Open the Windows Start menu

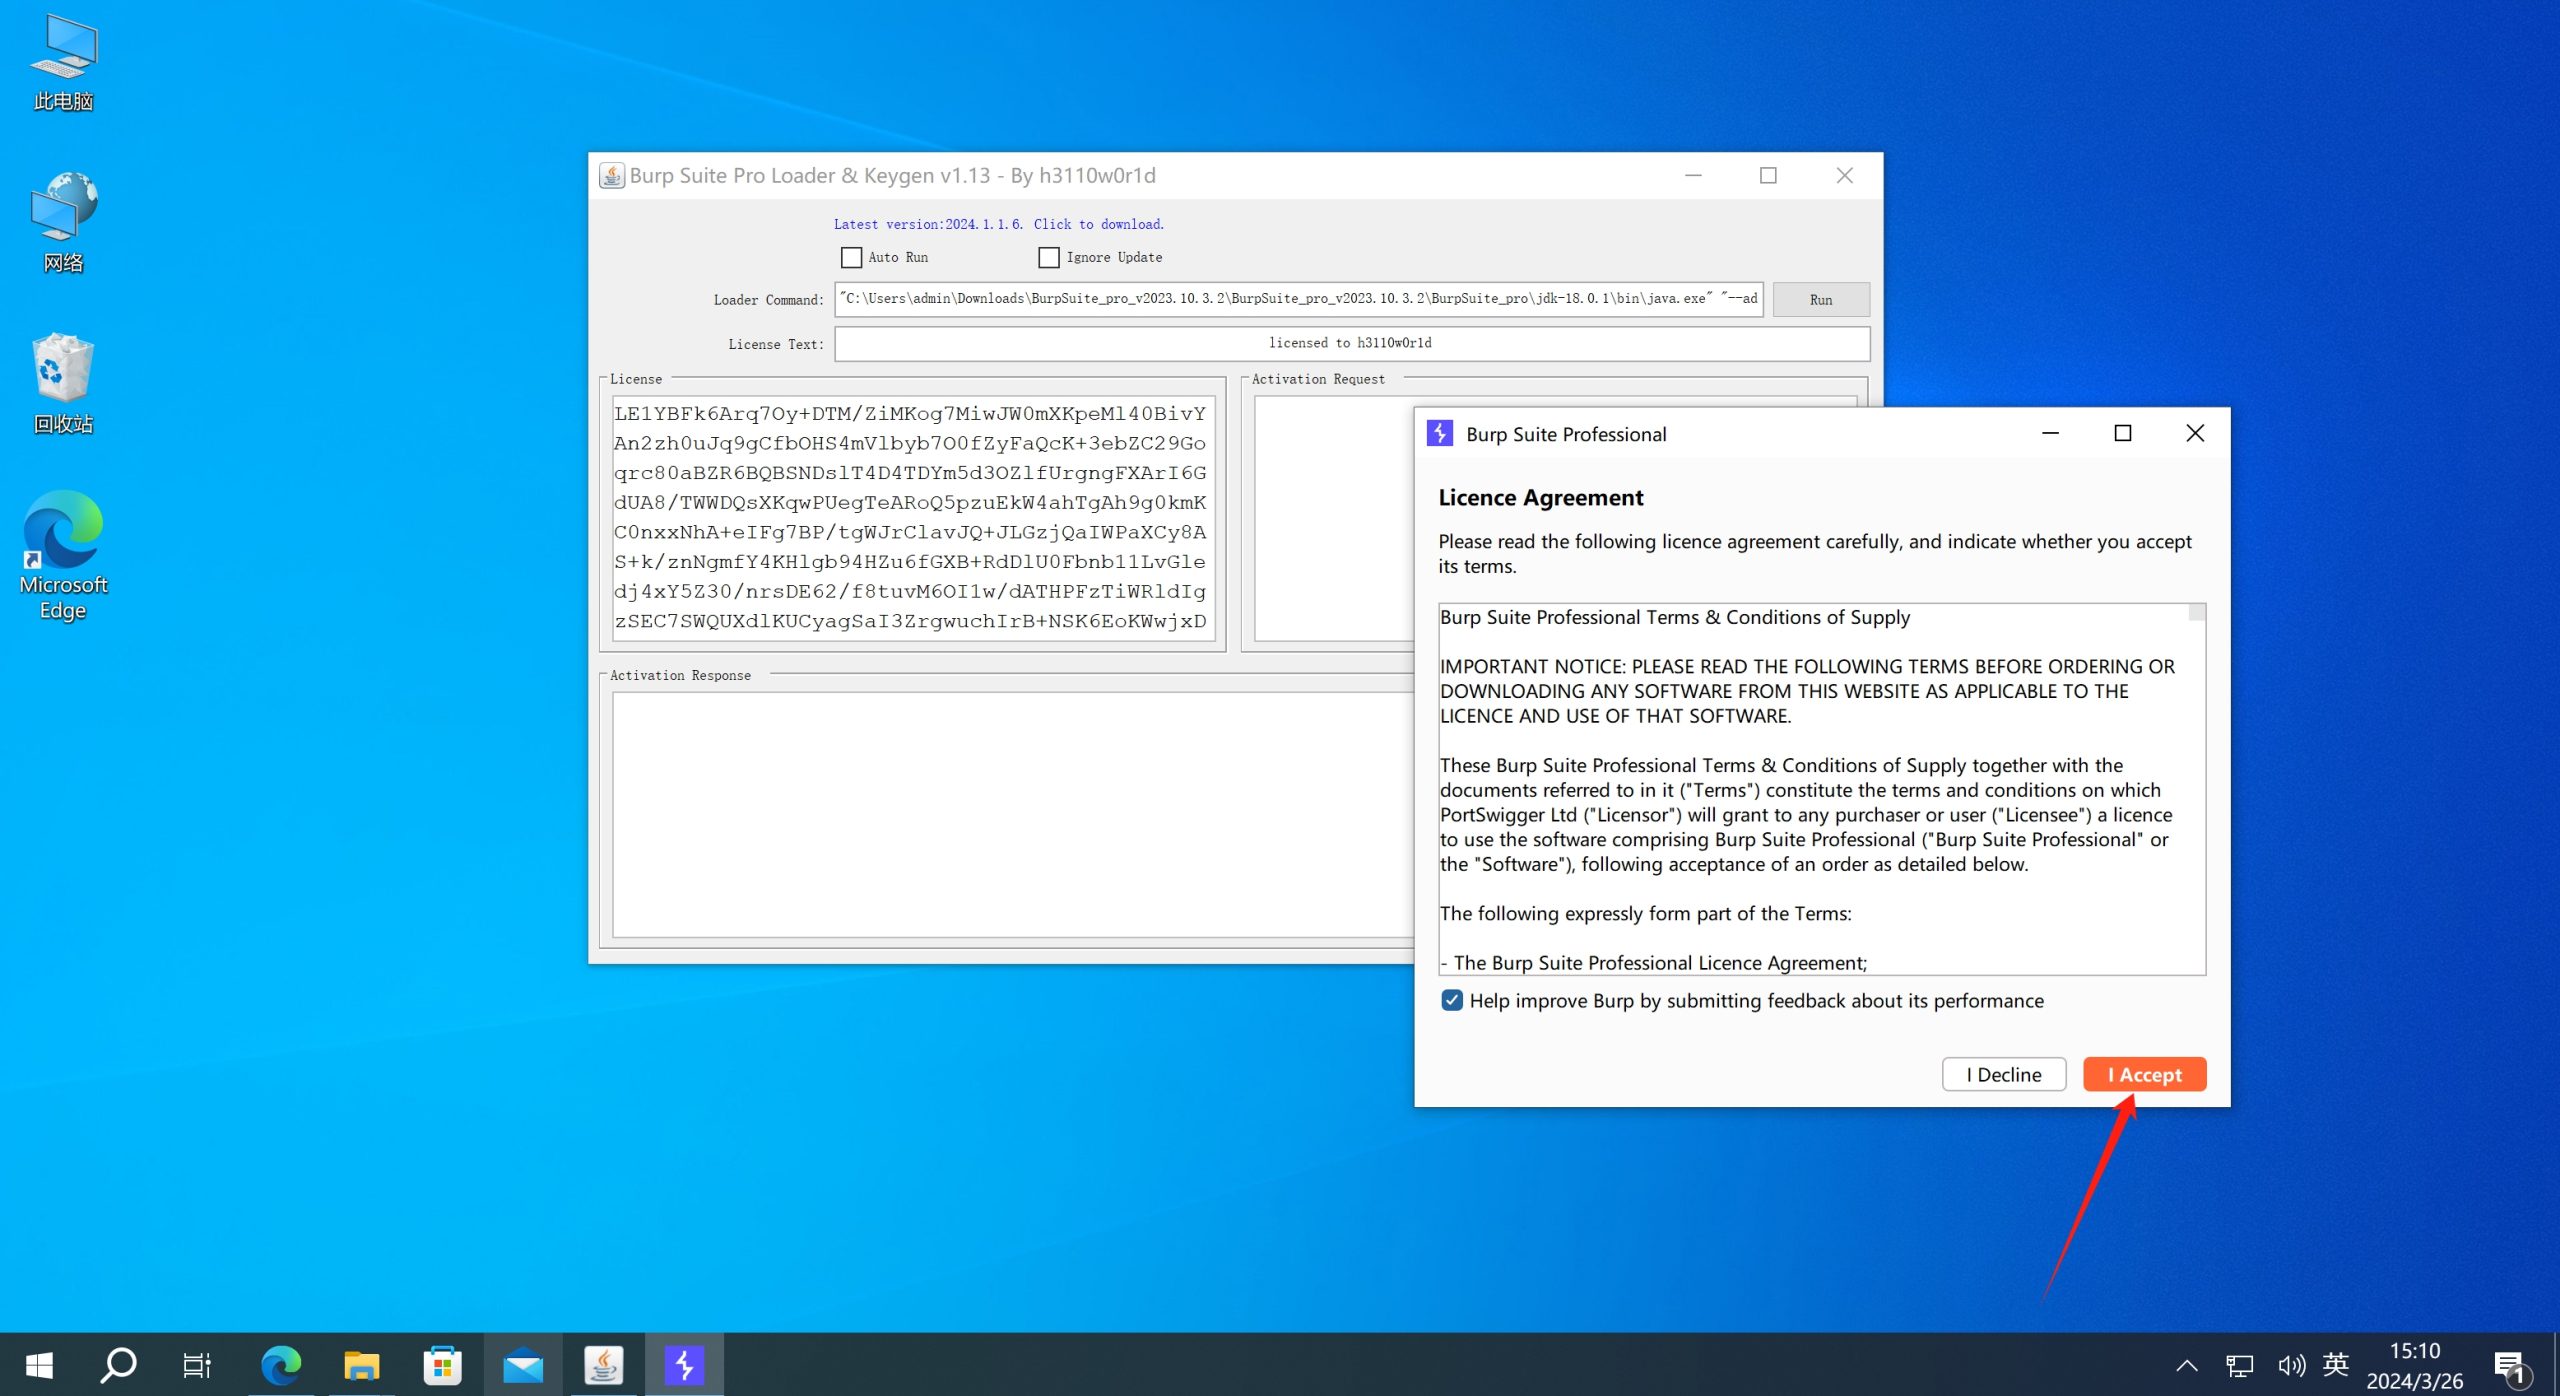tap(39, 1365)
